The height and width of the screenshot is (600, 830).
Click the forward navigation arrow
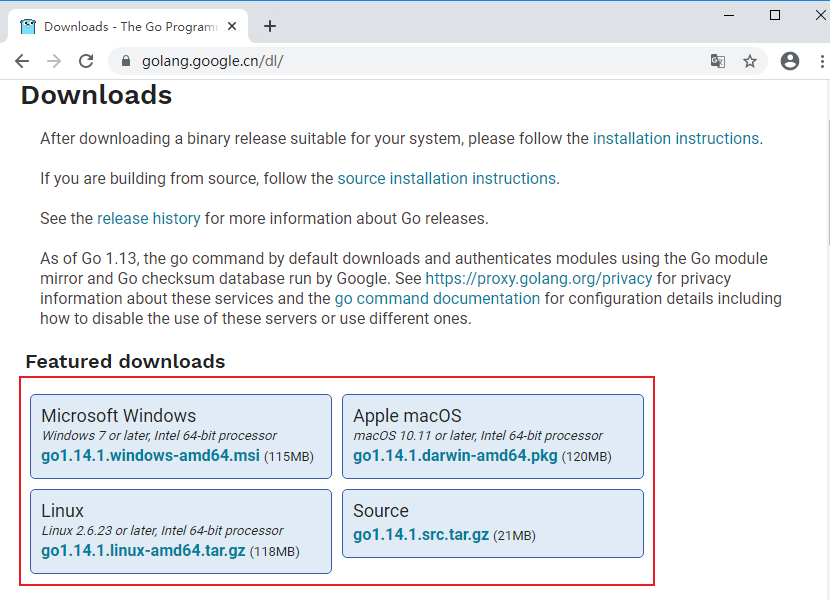(54, 61)
